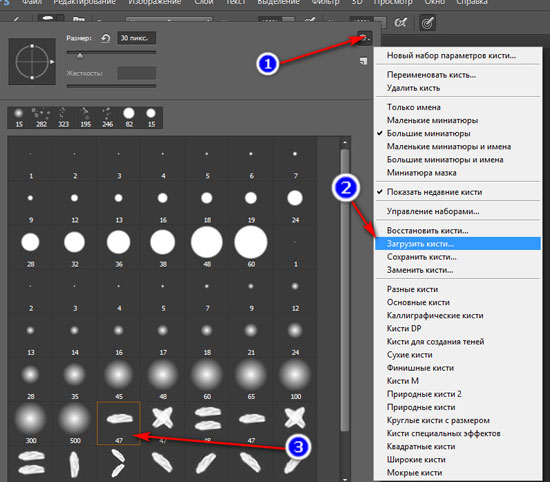Click the create new preset icon below gear
The height and width of the screenshot is (482, 550).
pyautogui.click(x=363, y=61)
